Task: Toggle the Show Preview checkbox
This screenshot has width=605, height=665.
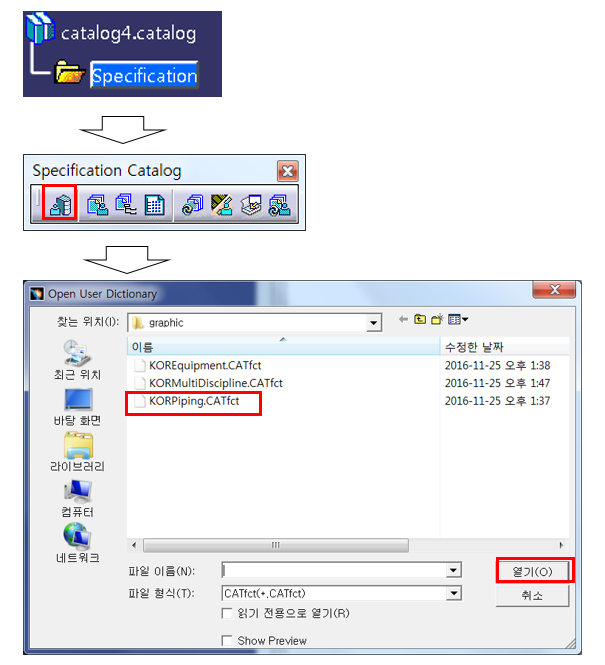Action: tap(227, 640)
